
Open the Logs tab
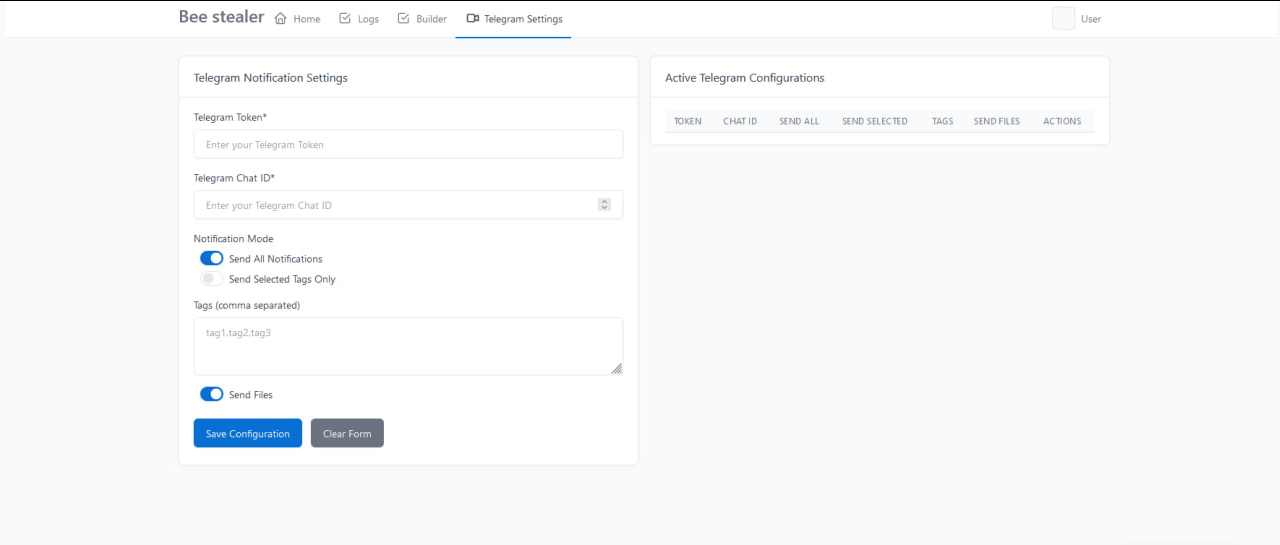(x=359, y=19)
